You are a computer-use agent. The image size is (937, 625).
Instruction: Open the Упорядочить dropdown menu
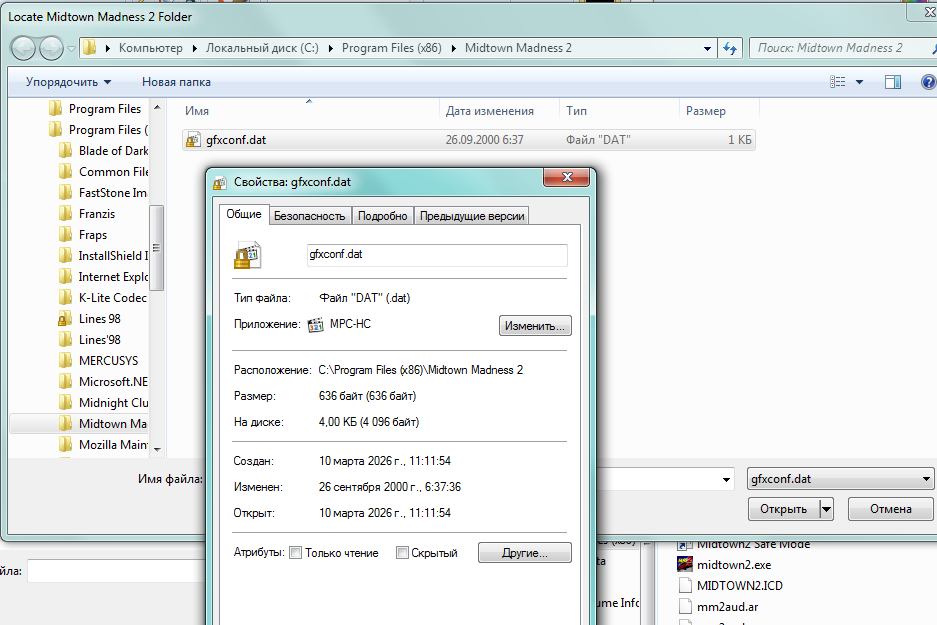[68, 82]
